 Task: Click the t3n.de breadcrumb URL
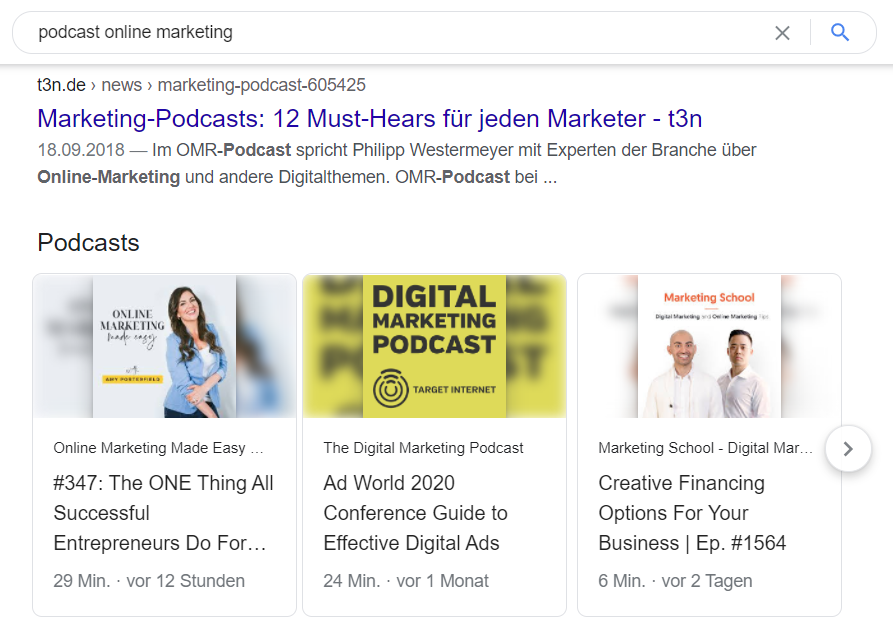(x=201, y=85)
